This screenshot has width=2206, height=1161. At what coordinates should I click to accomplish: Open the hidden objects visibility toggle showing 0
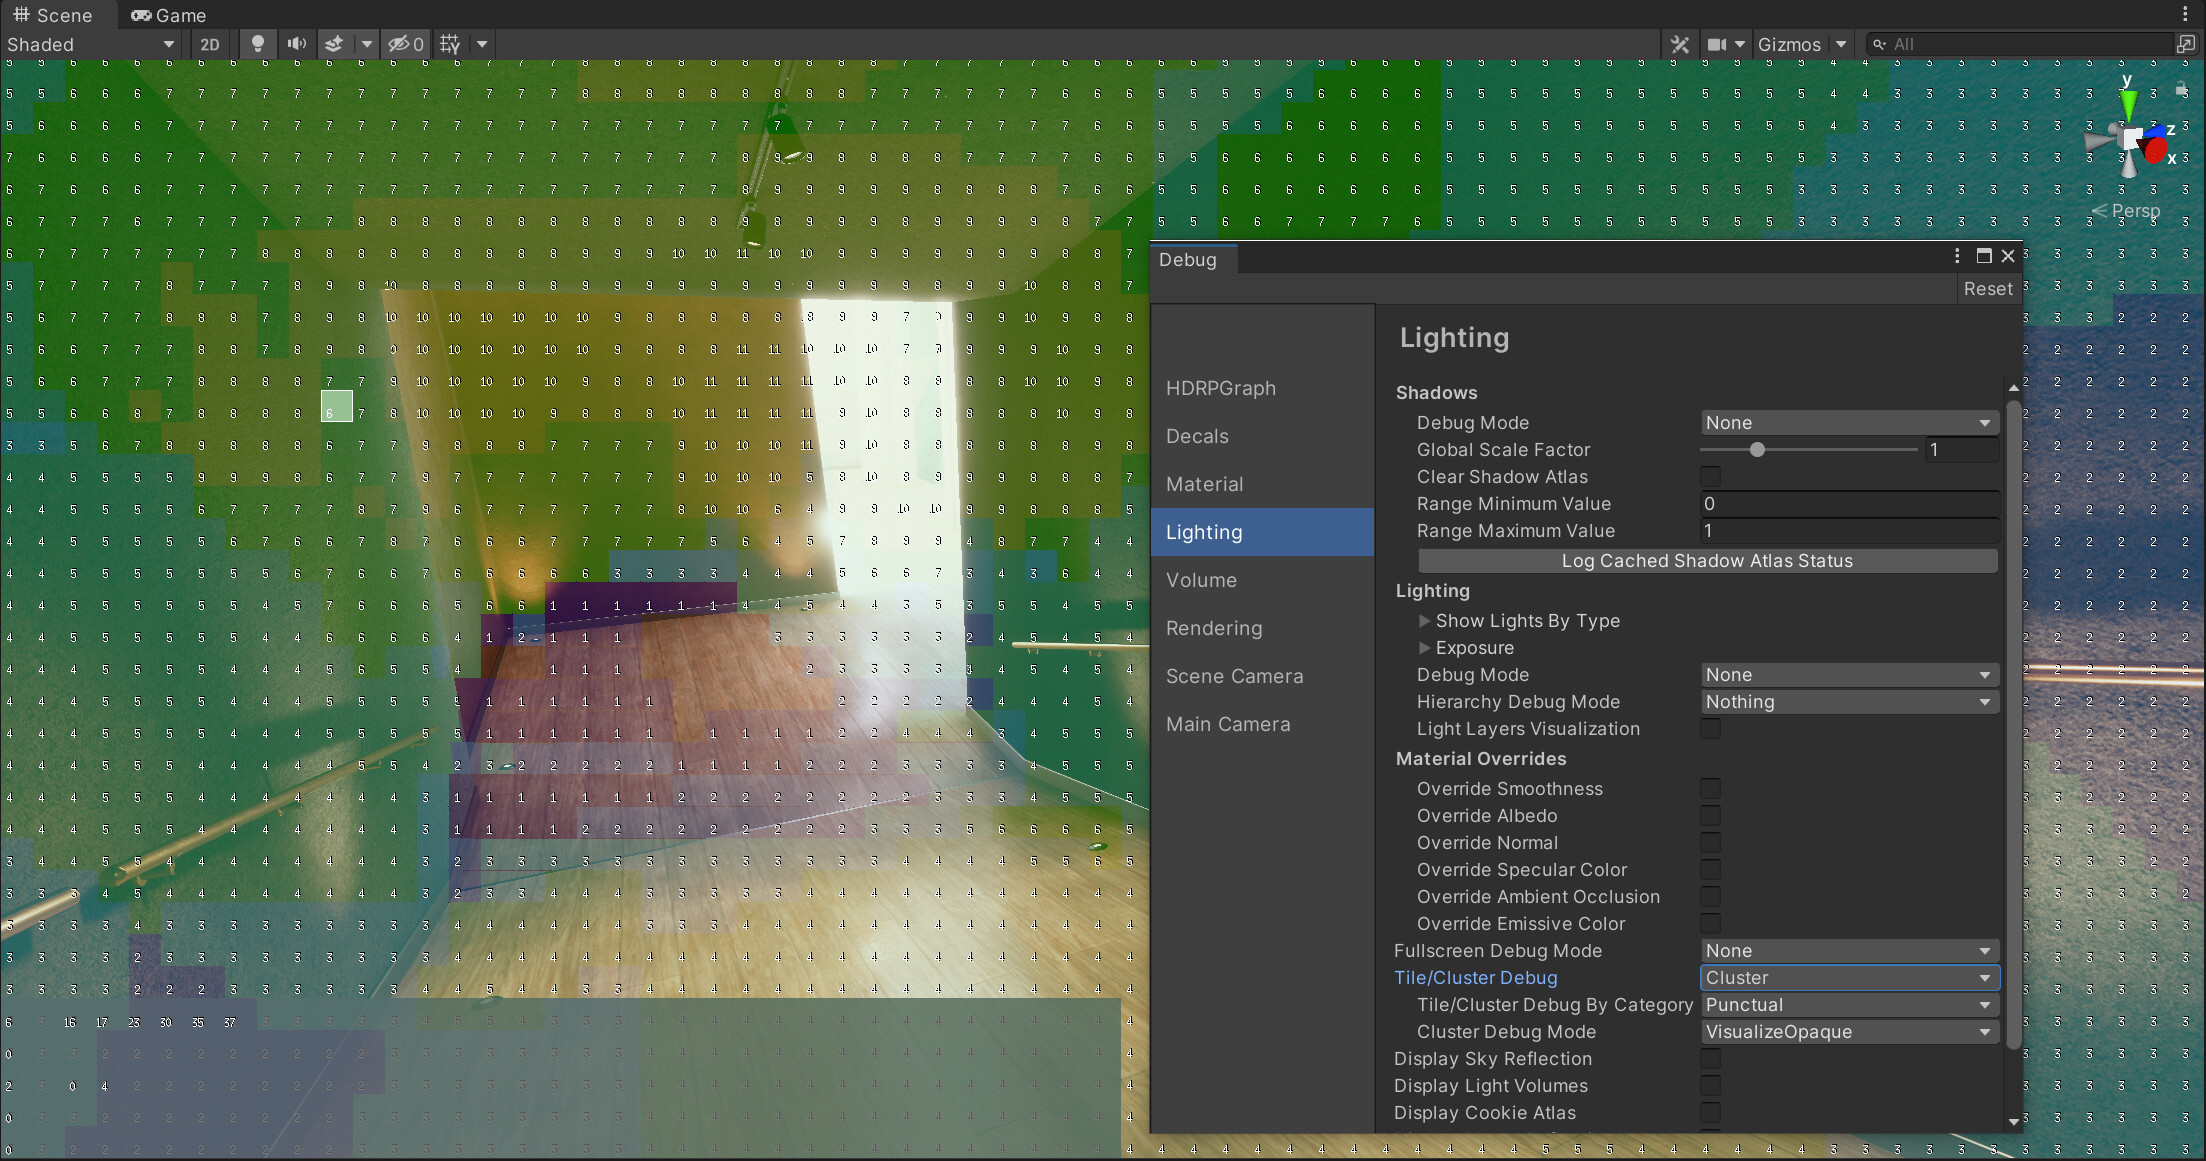[x=404, y=44]
